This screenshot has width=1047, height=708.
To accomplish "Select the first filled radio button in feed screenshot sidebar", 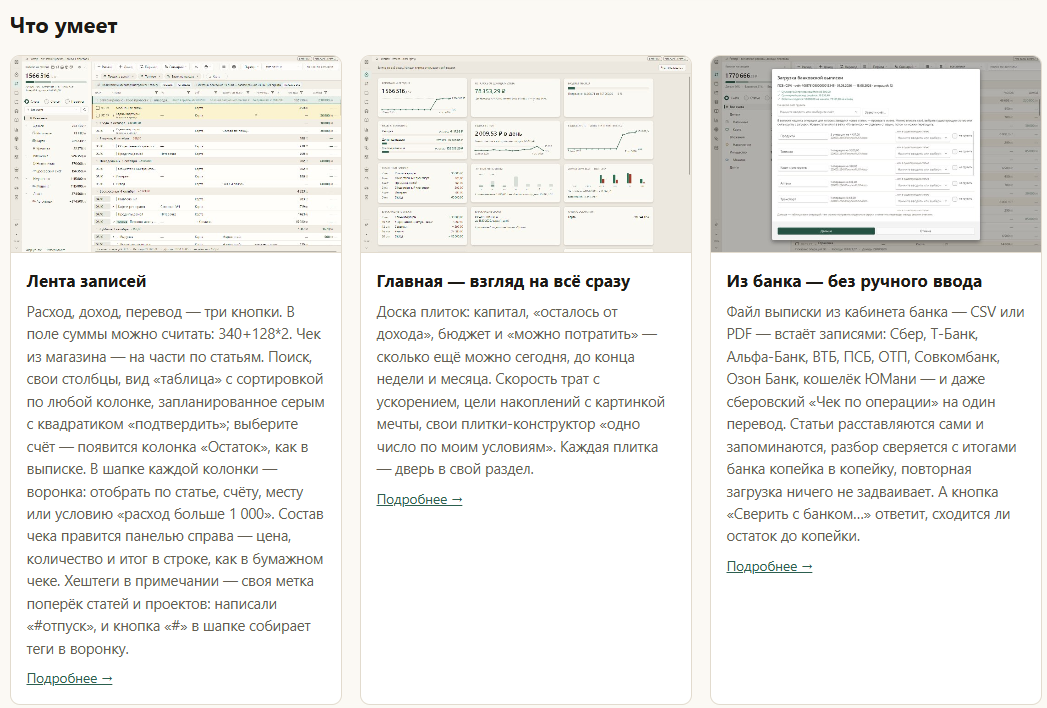I will tap(28, 102).
